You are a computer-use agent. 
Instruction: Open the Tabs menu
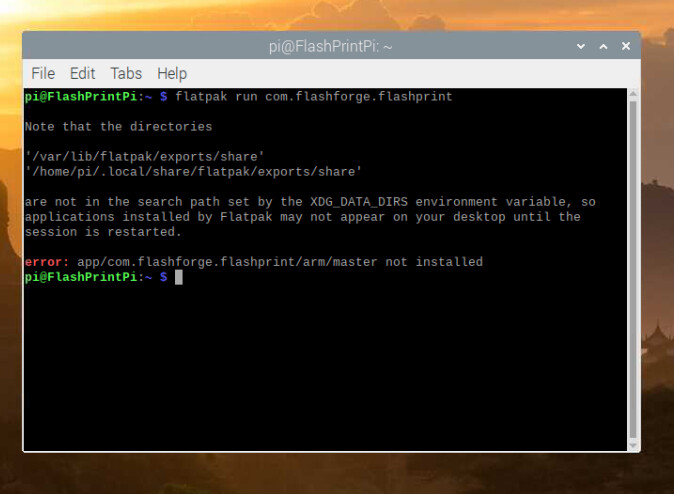[126, 74]
